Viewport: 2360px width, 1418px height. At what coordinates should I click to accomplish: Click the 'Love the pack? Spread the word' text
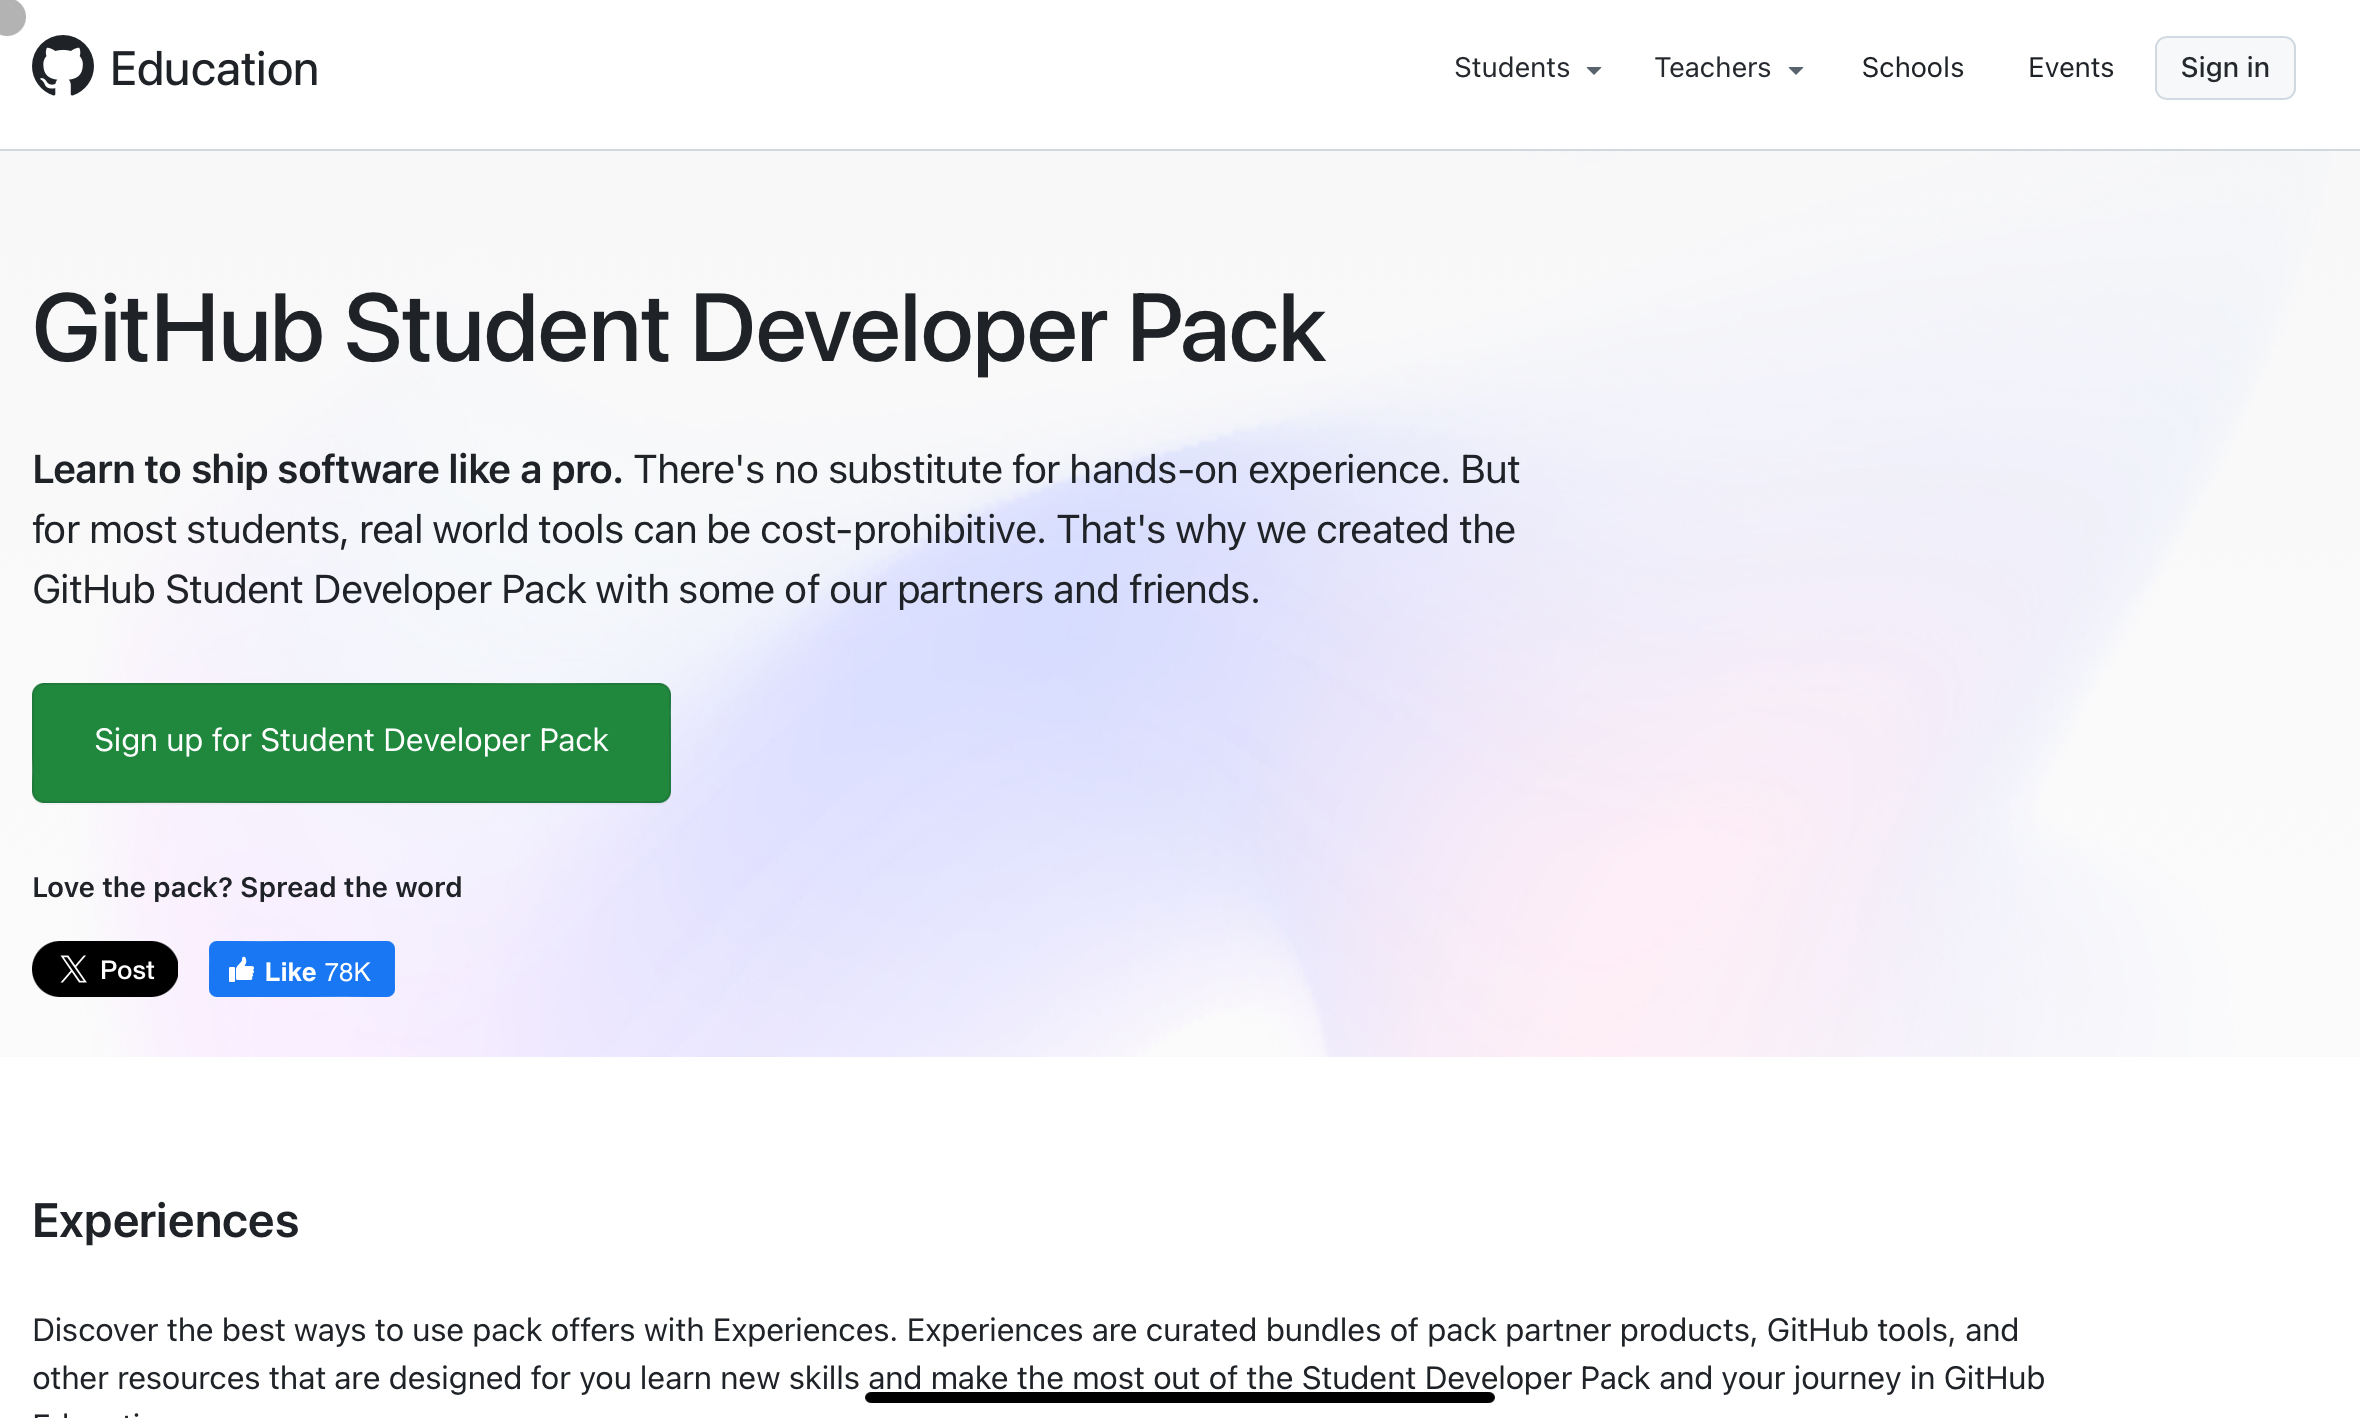click(246, 887)
